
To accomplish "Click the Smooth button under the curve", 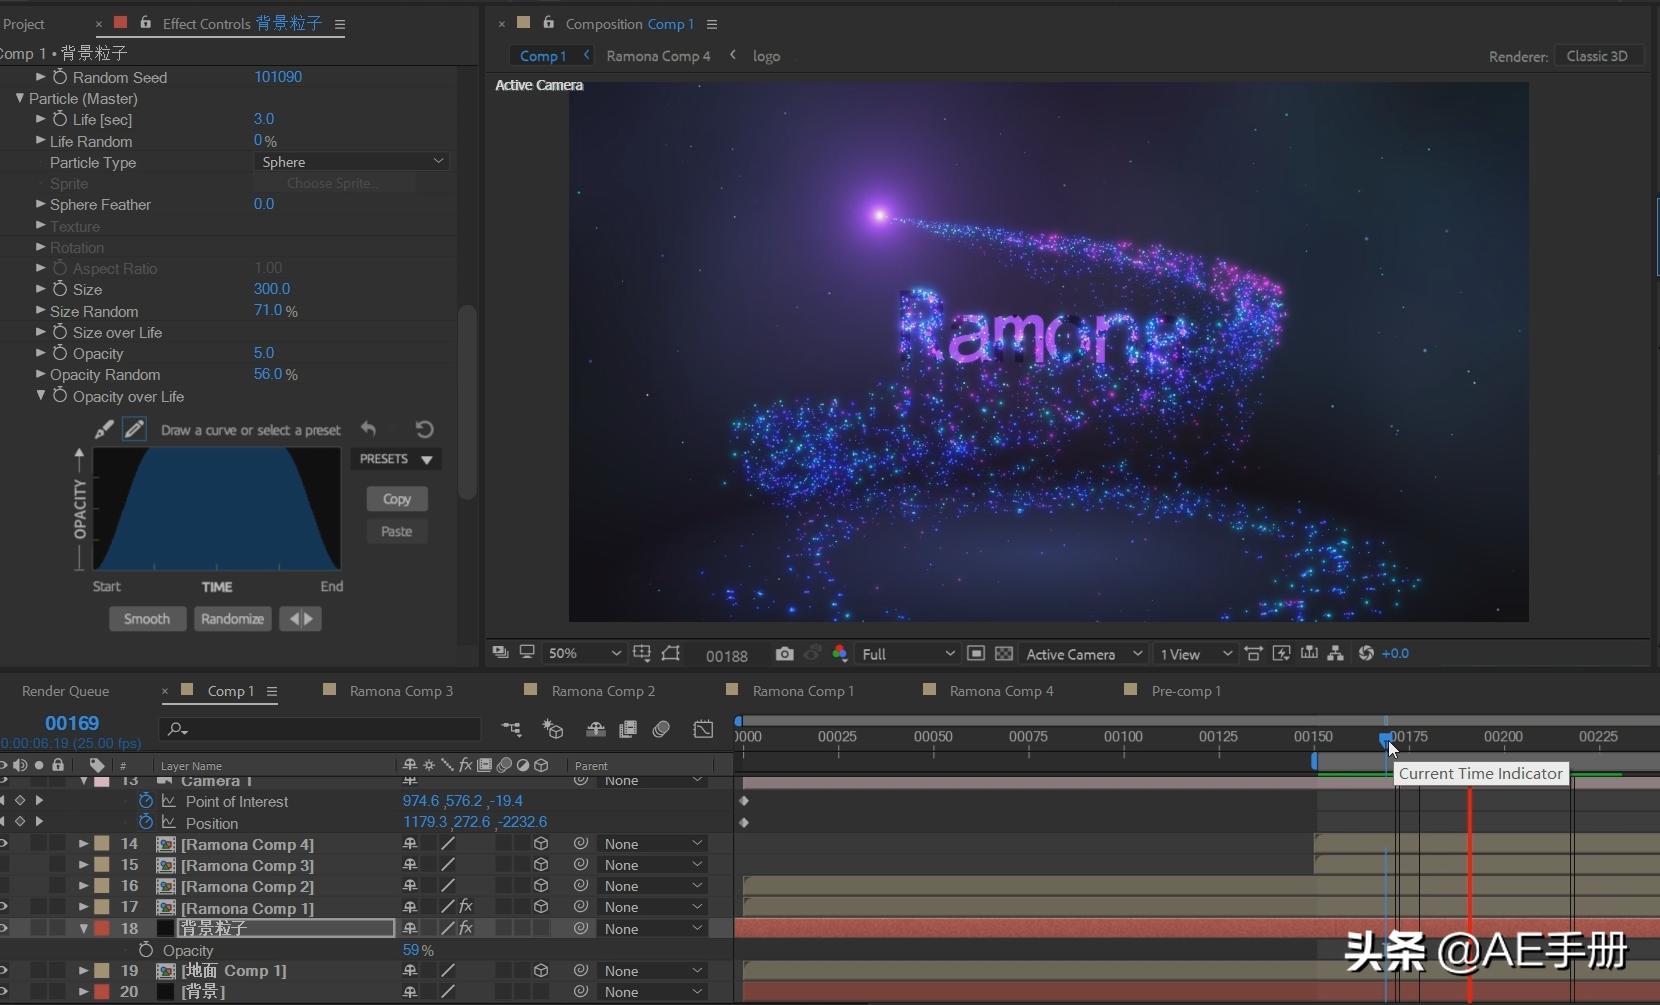I will click(x=146, y=619).
